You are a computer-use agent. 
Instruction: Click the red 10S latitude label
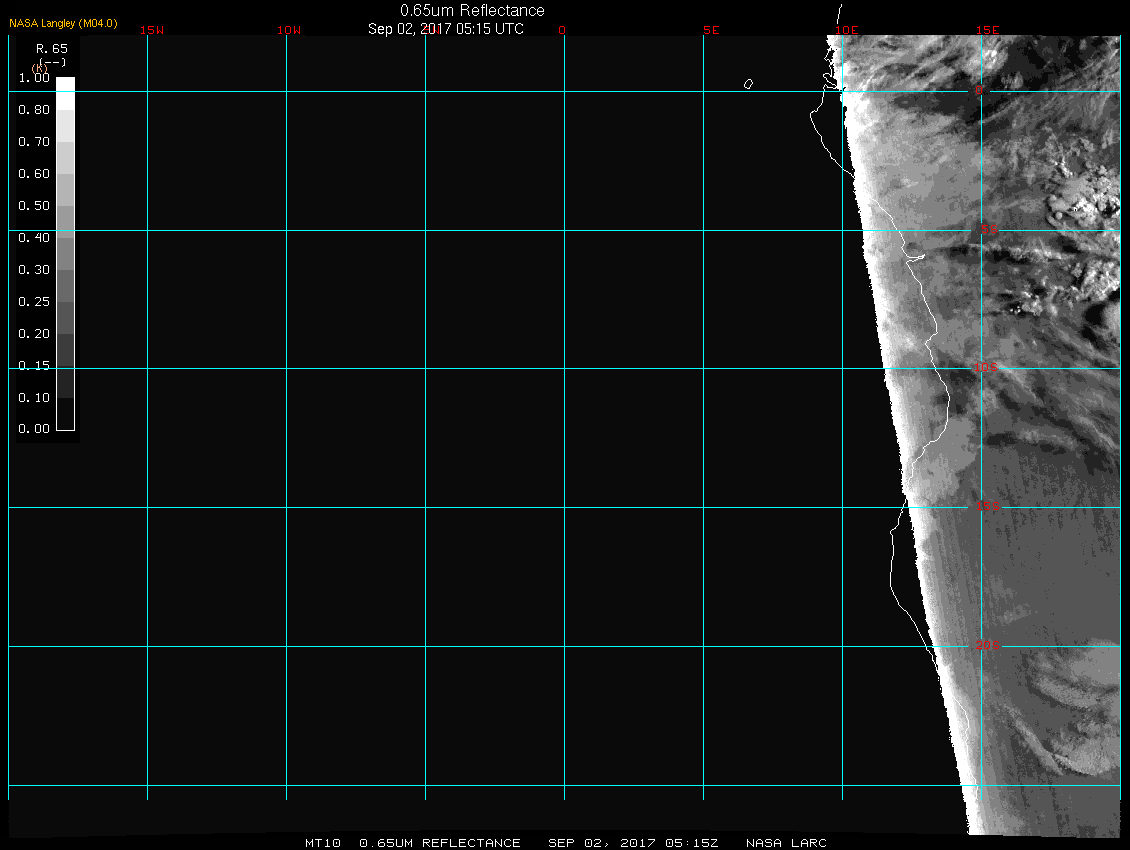tap(986, 368)
